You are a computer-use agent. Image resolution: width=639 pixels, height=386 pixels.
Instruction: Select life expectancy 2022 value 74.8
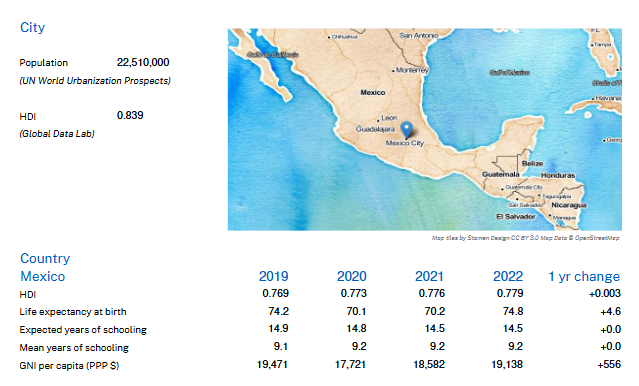coord(513,311)
